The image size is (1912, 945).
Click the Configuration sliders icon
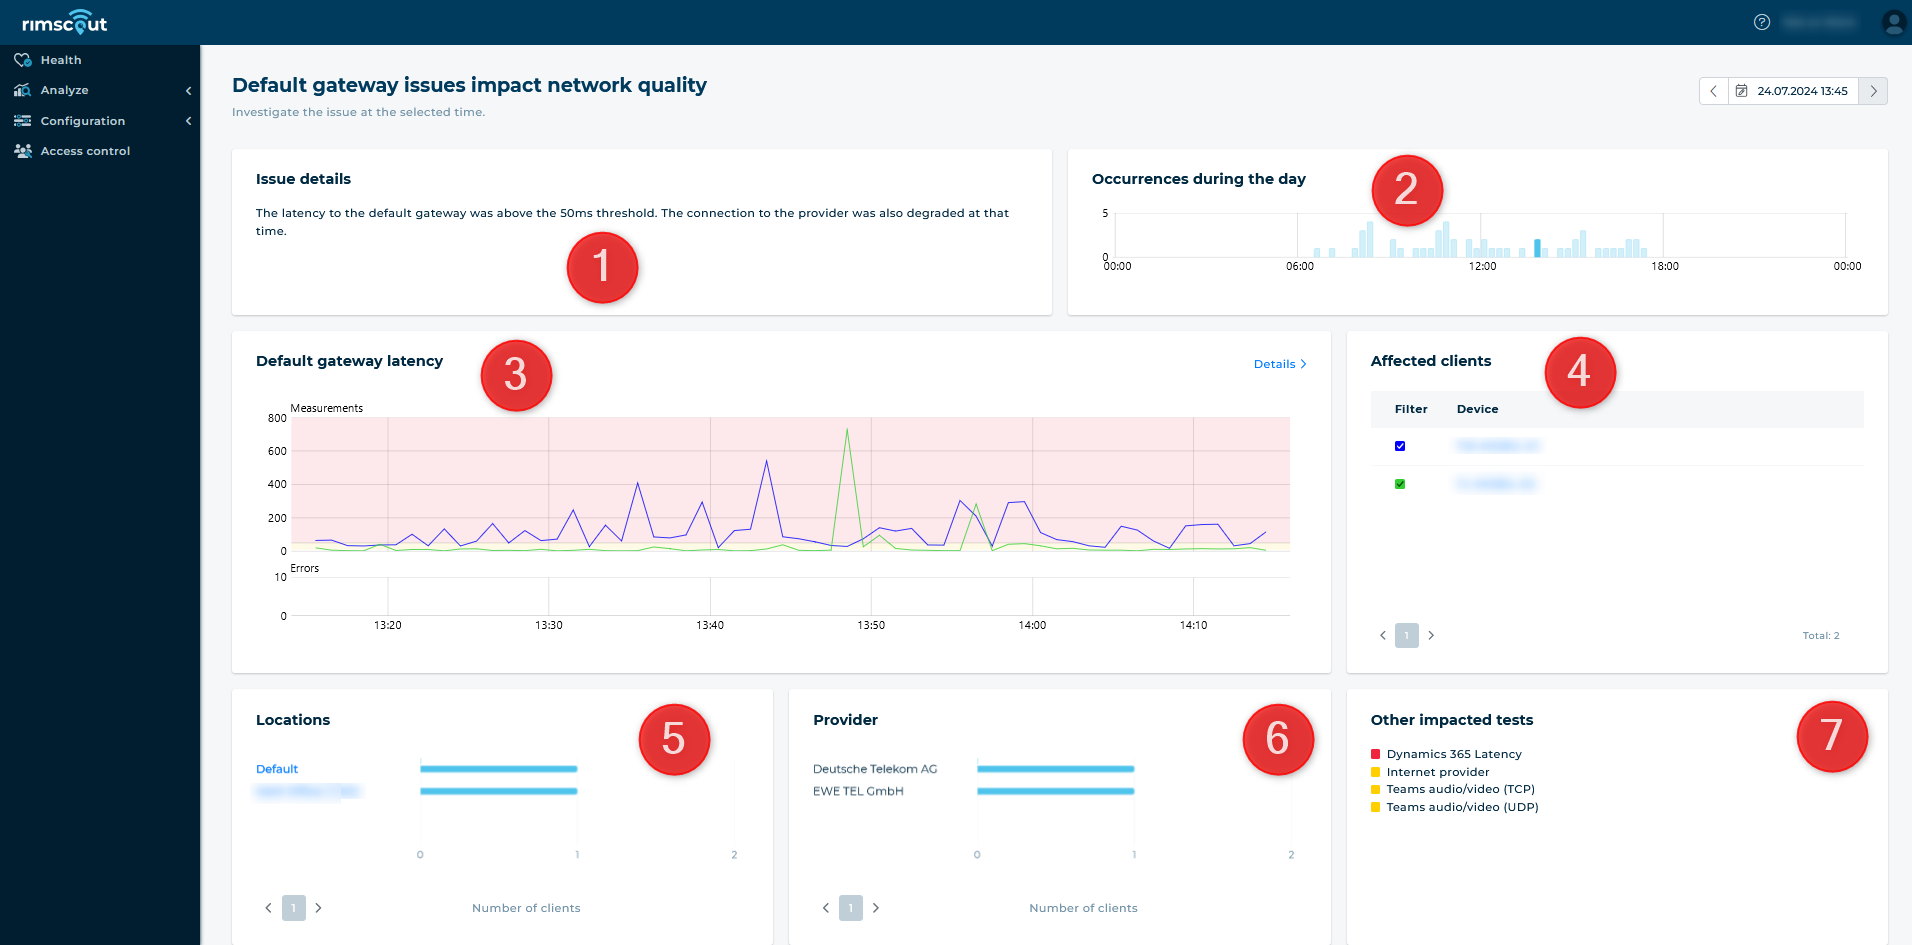tap(22, 121)
